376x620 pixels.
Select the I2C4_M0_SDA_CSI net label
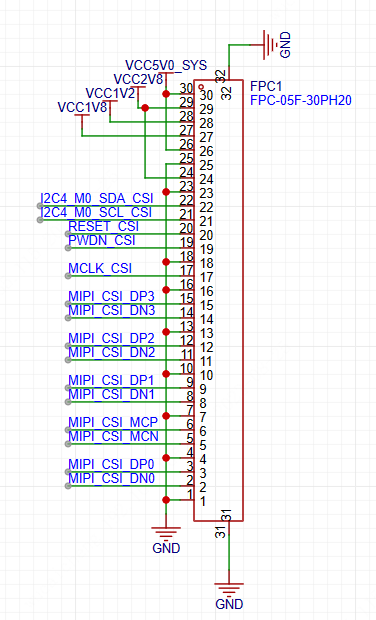click(97, 198)
